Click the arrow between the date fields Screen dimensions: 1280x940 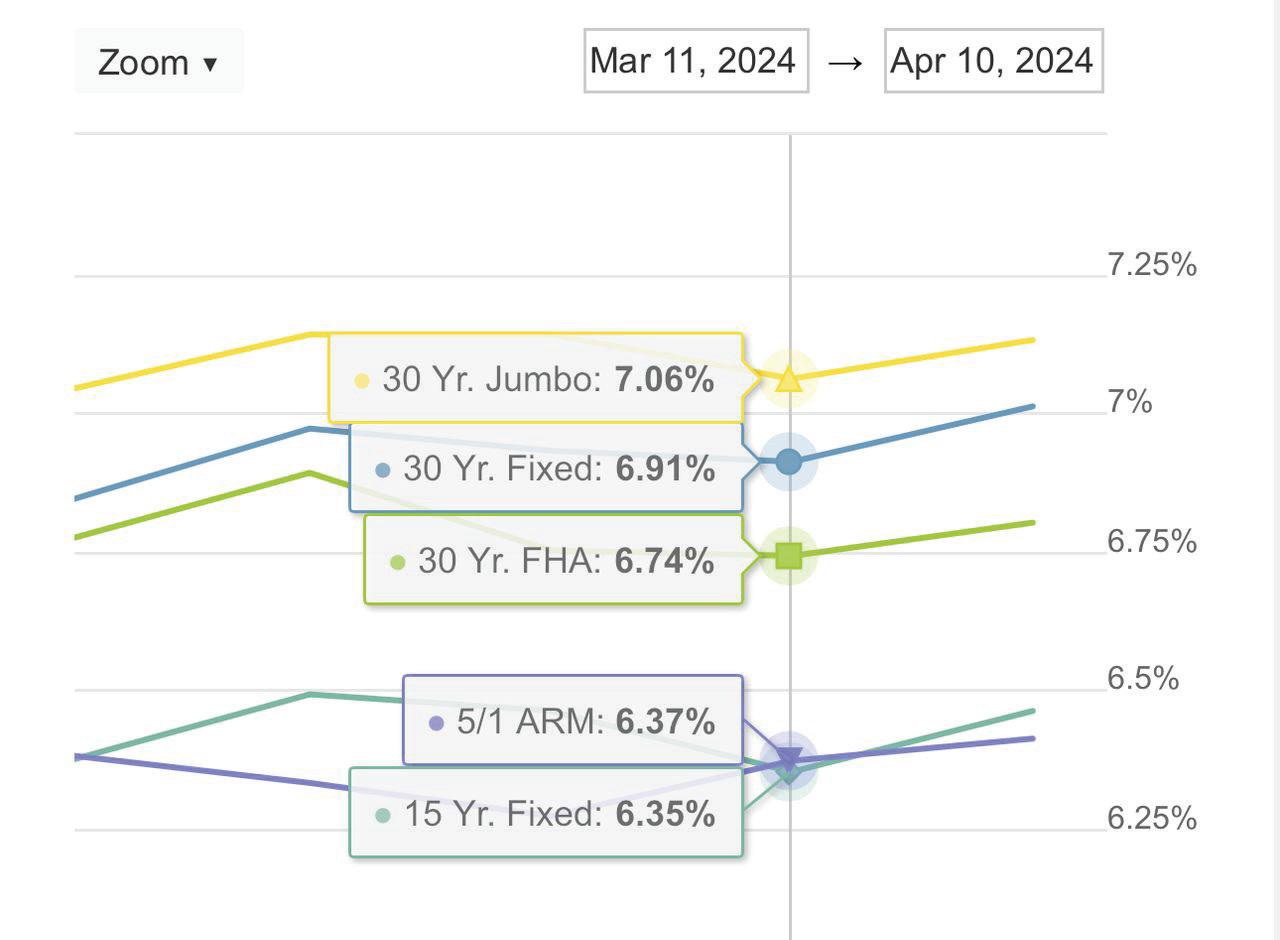click(x=846, y=62)
